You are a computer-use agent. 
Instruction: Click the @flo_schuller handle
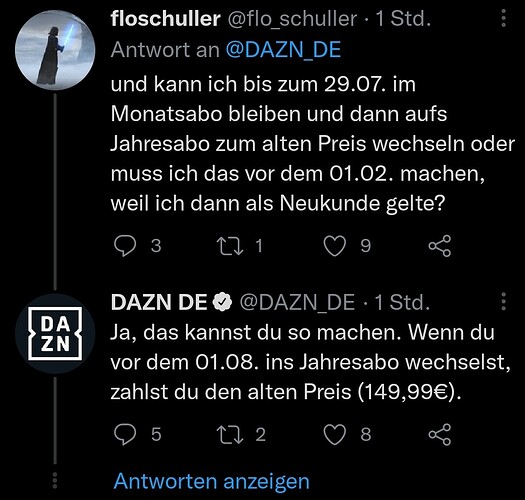click(292, 19)
